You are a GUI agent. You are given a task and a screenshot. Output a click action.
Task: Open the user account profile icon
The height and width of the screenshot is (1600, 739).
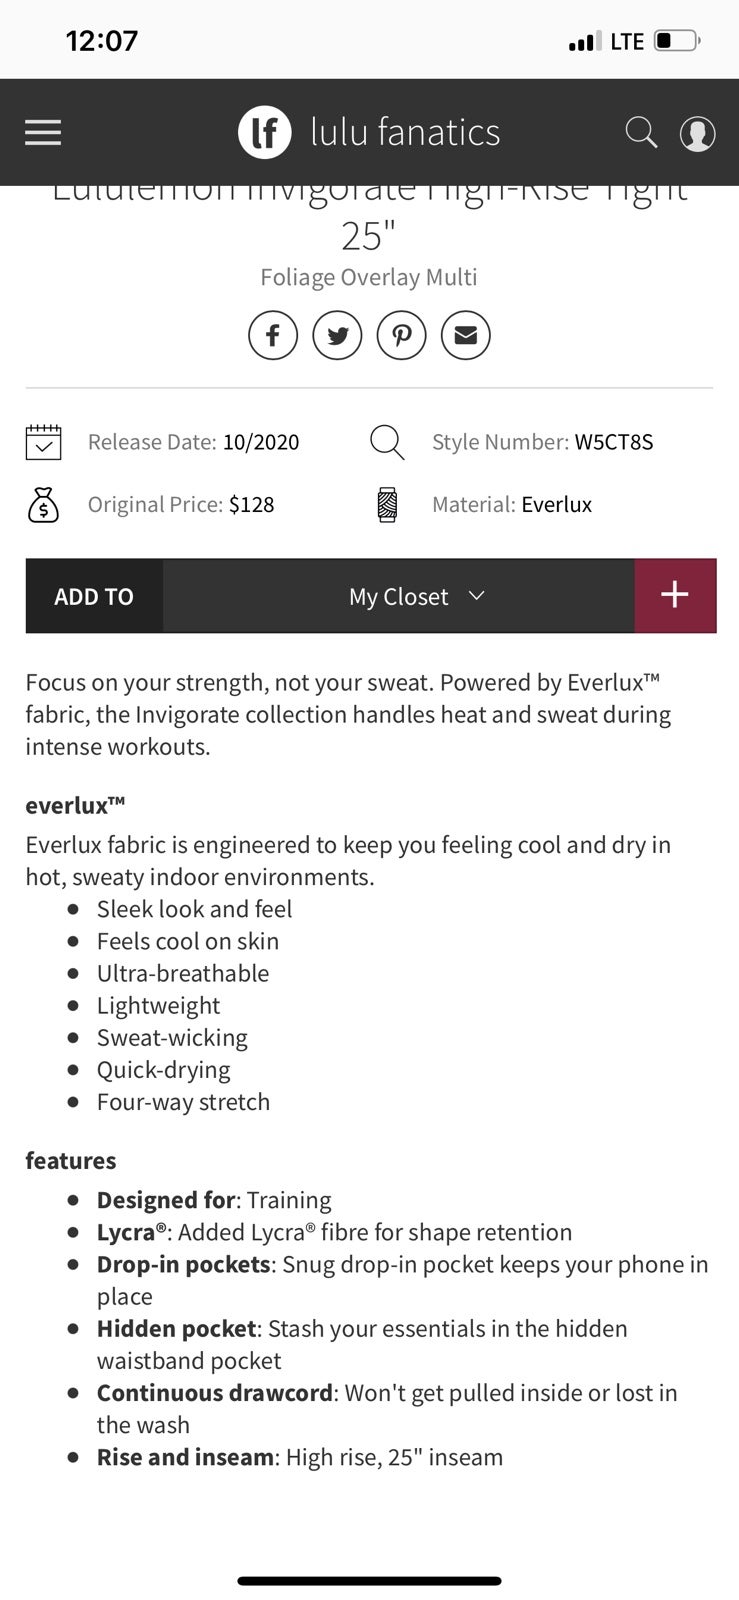(x=697, y=133)
